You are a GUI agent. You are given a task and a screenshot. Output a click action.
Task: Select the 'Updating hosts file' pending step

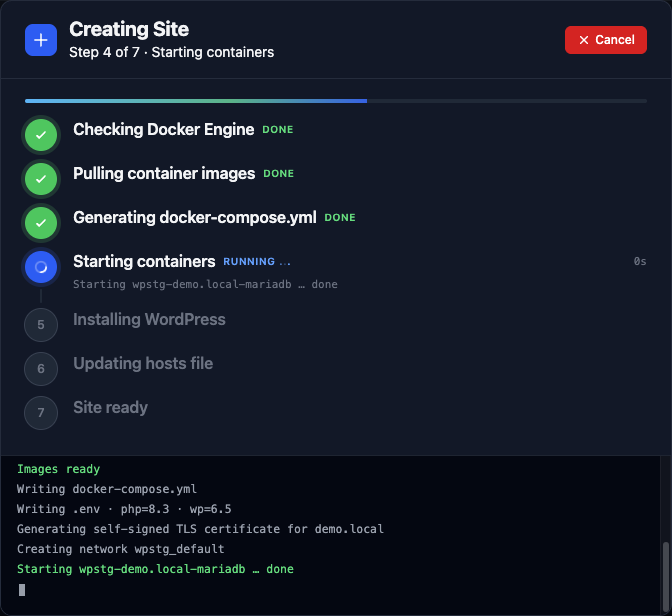pos(143,364)
